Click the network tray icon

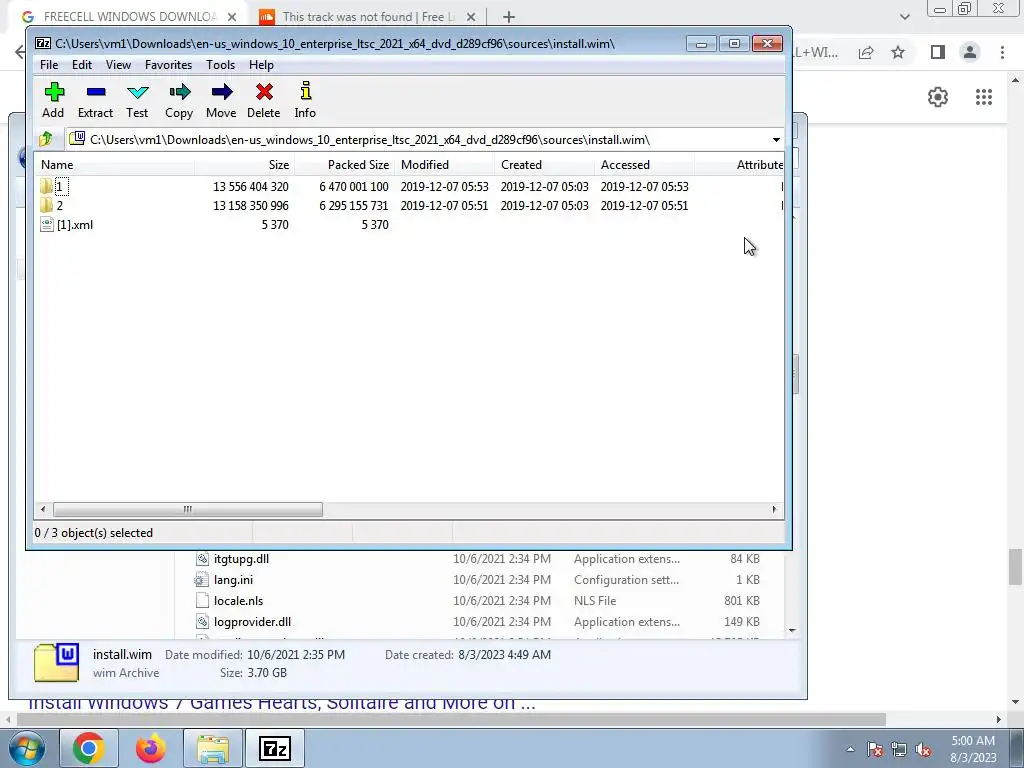pos(899,749)
